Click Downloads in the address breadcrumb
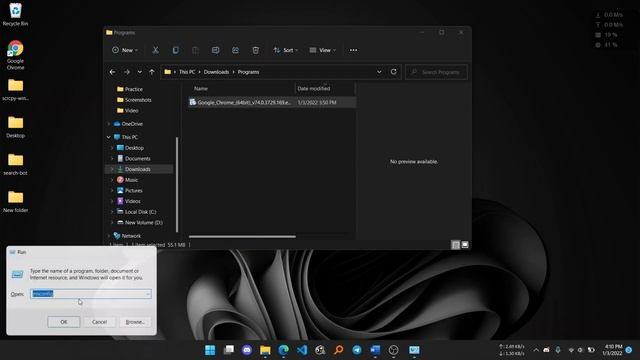The width and height of the screenshot is (640, 360). click(x=216, y=72)
